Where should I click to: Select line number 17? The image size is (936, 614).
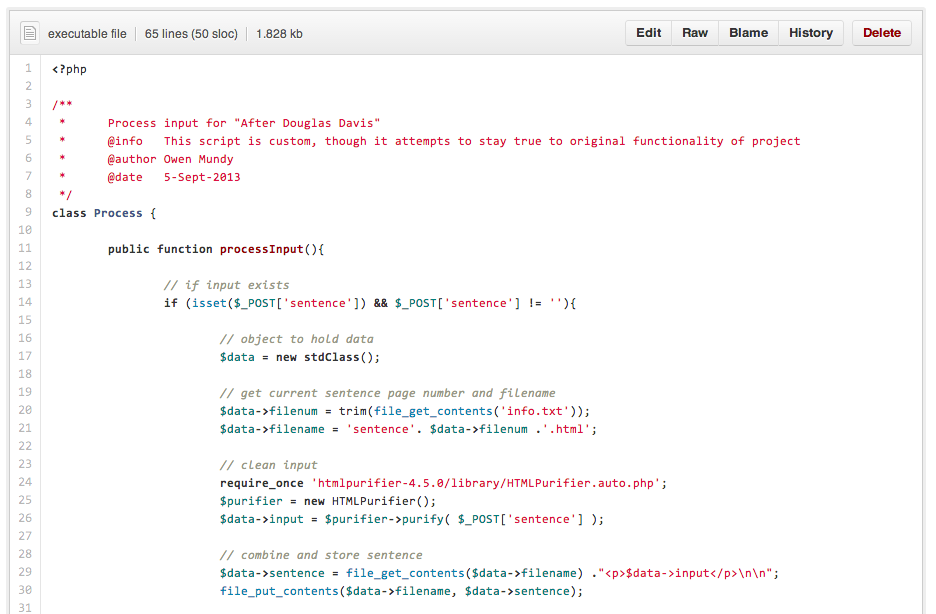click(x=25, y=356)
